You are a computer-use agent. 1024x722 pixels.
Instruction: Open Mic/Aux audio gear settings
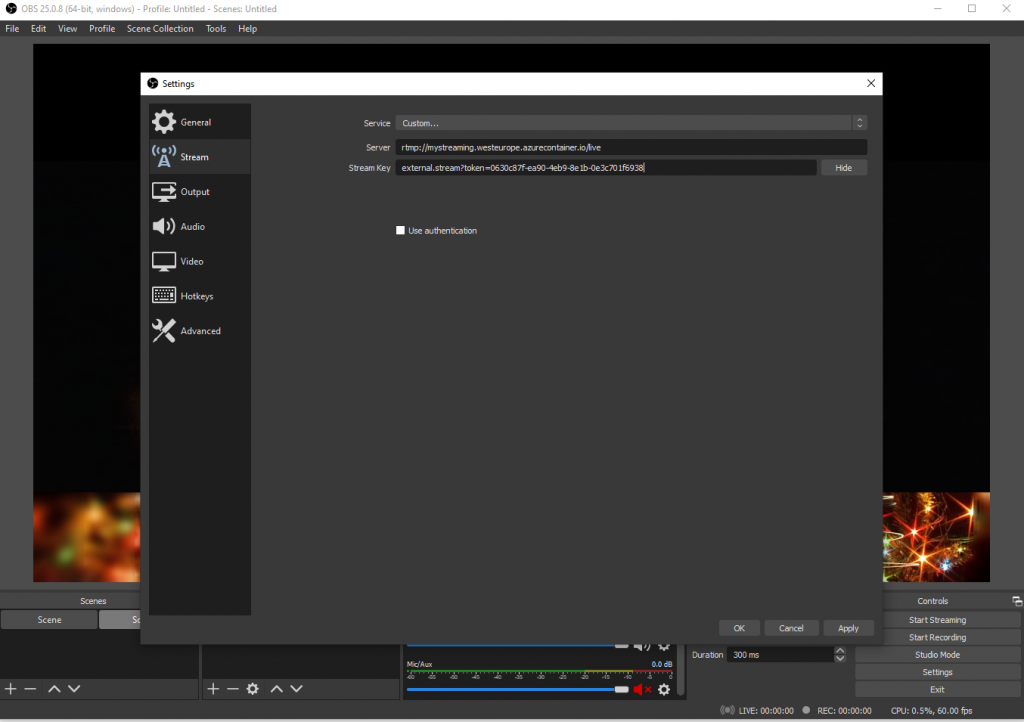coord(664,689)
